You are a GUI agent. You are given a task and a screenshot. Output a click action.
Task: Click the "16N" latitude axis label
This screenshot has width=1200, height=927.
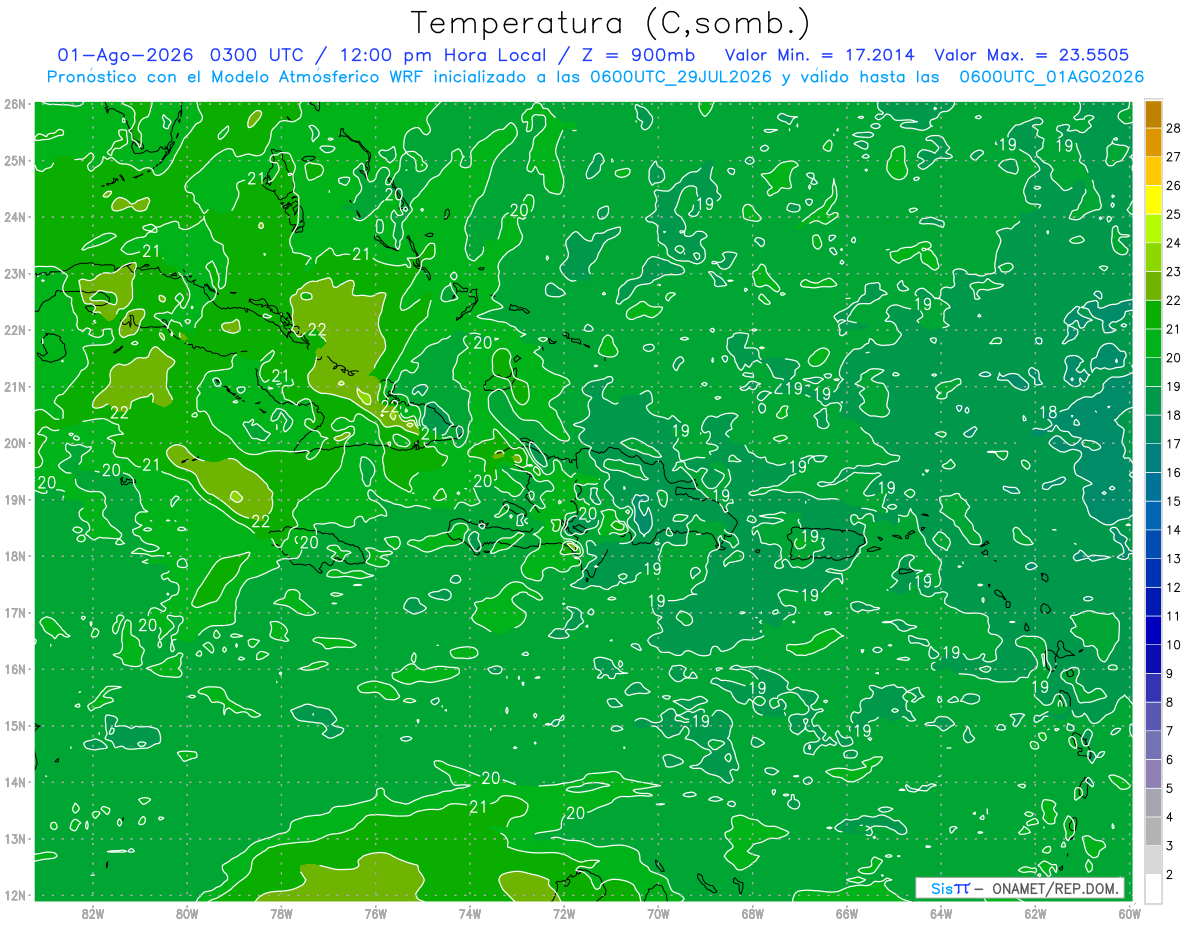coord(15,669)
